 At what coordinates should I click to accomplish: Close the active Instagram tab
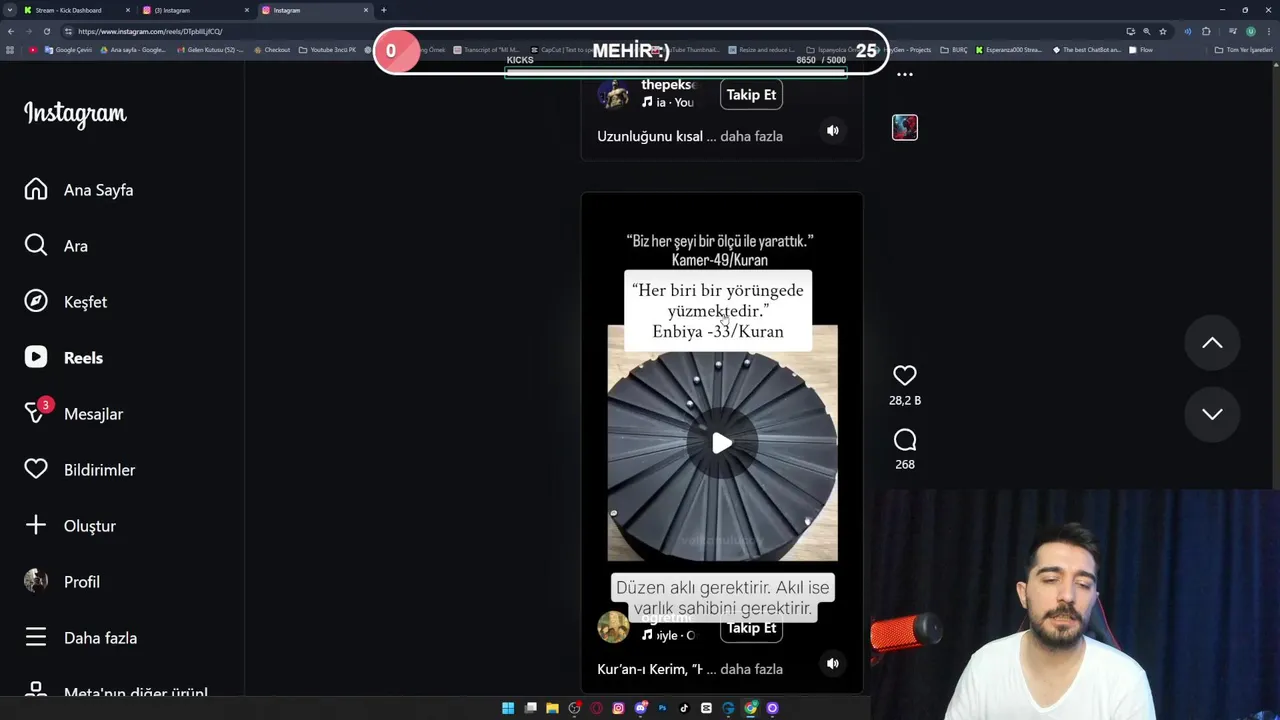pyautogui.click(x=366, y=10)
